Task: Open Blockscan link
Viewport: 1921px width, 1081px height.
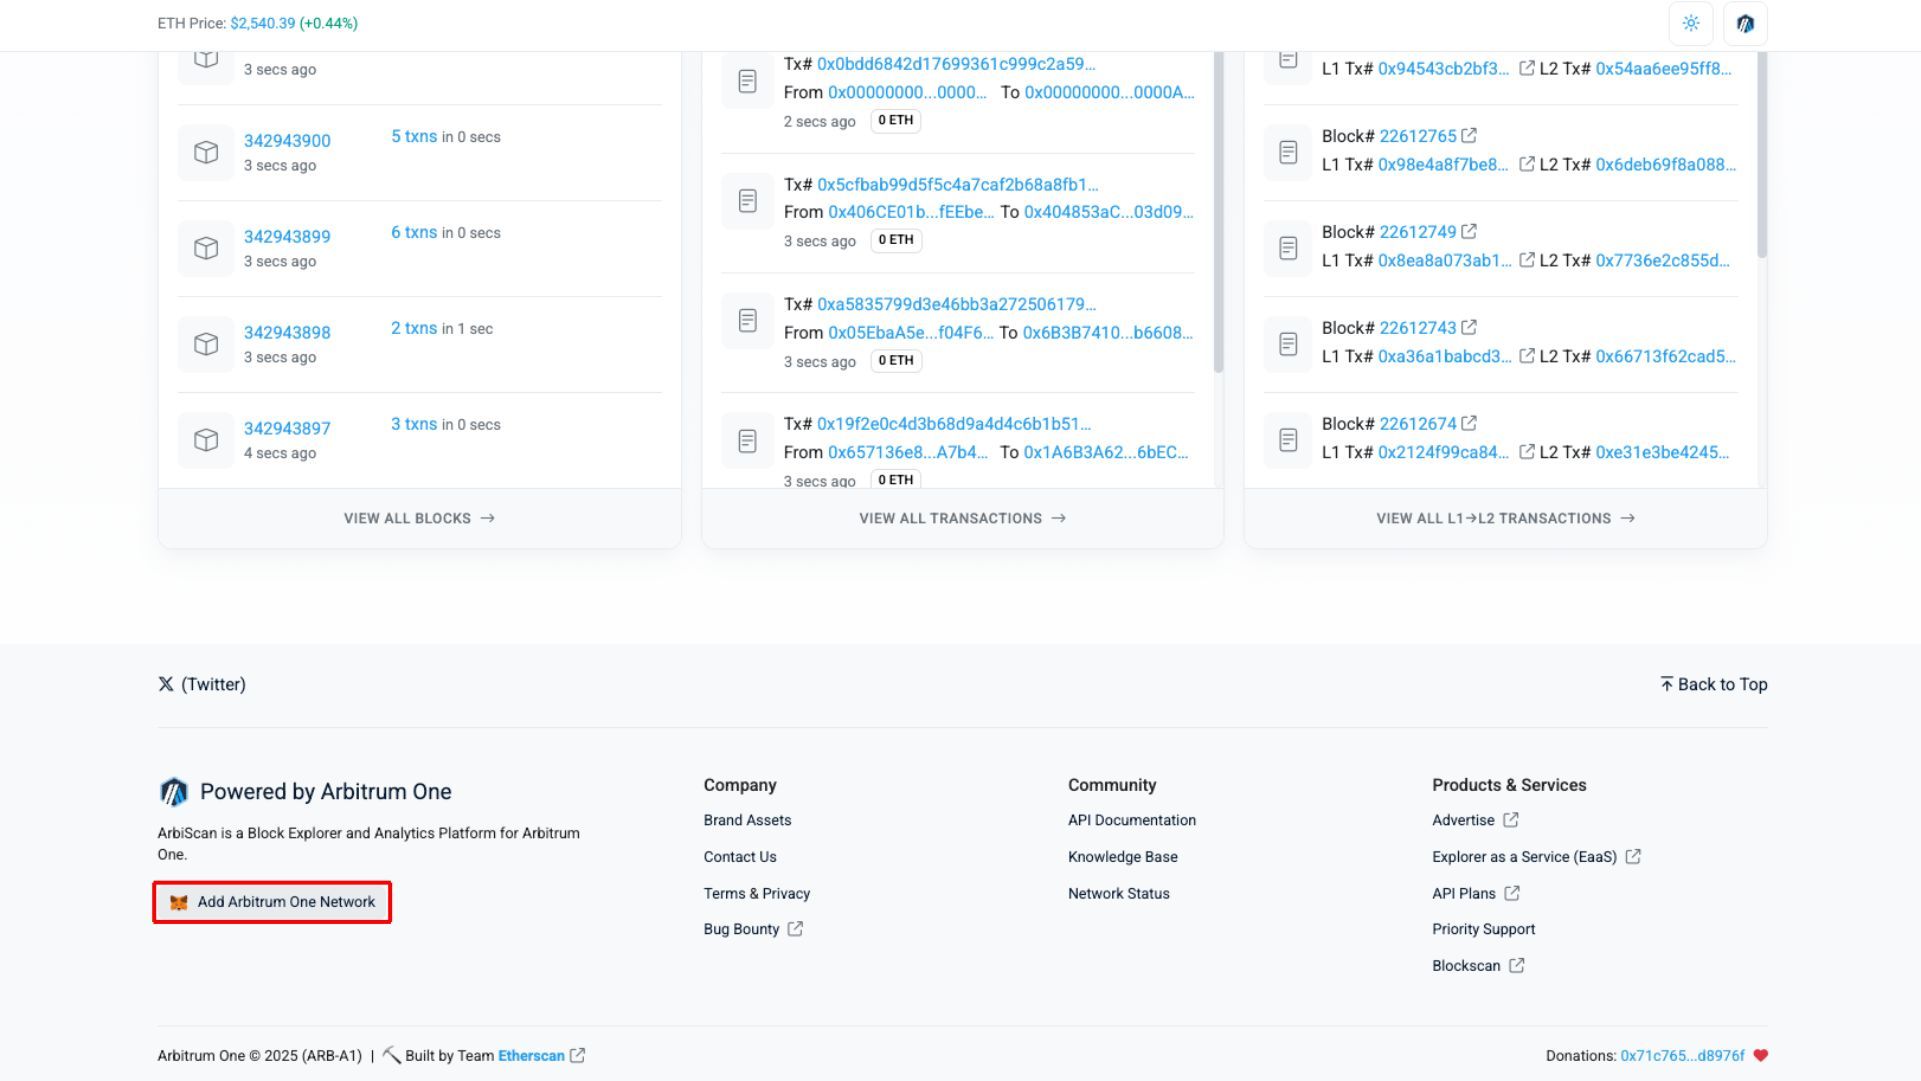Action: click(x=1479, y=966)
